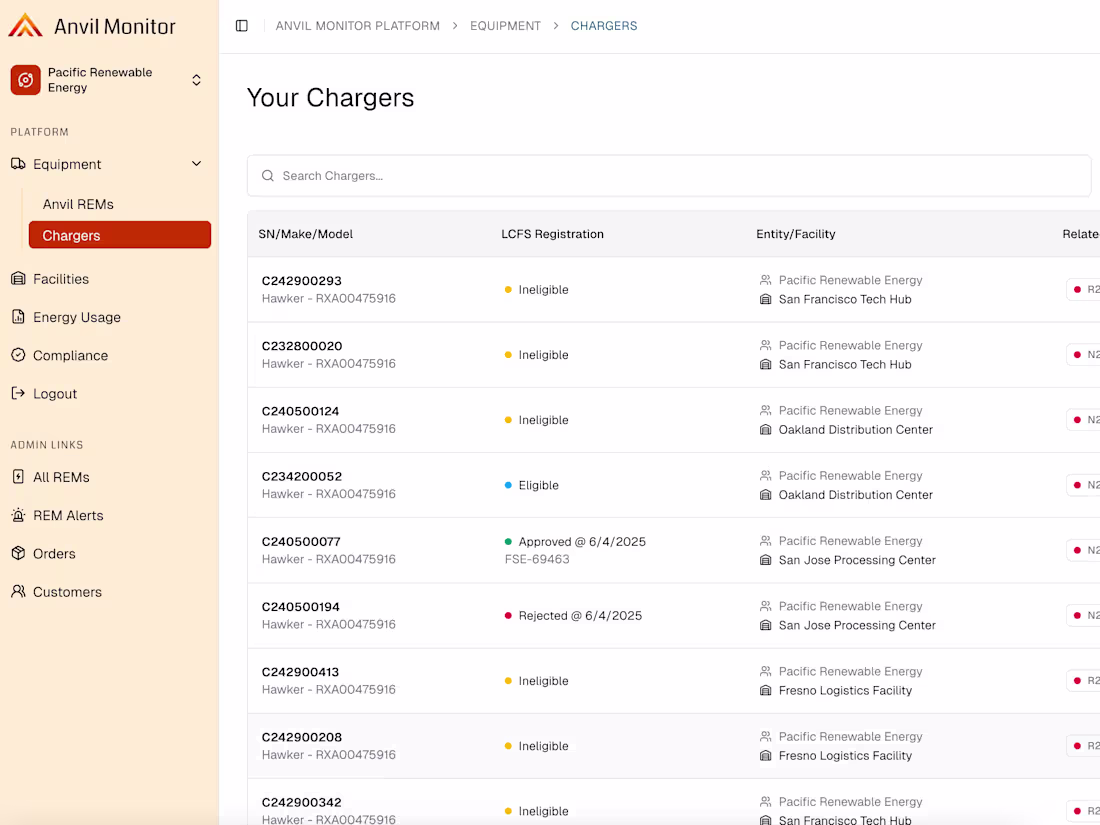Image resolution: width=1100 pixels, height=825 pixels.
Task: Click the facility building icon in C234200052 row
Action: click(x=765, y=495)
